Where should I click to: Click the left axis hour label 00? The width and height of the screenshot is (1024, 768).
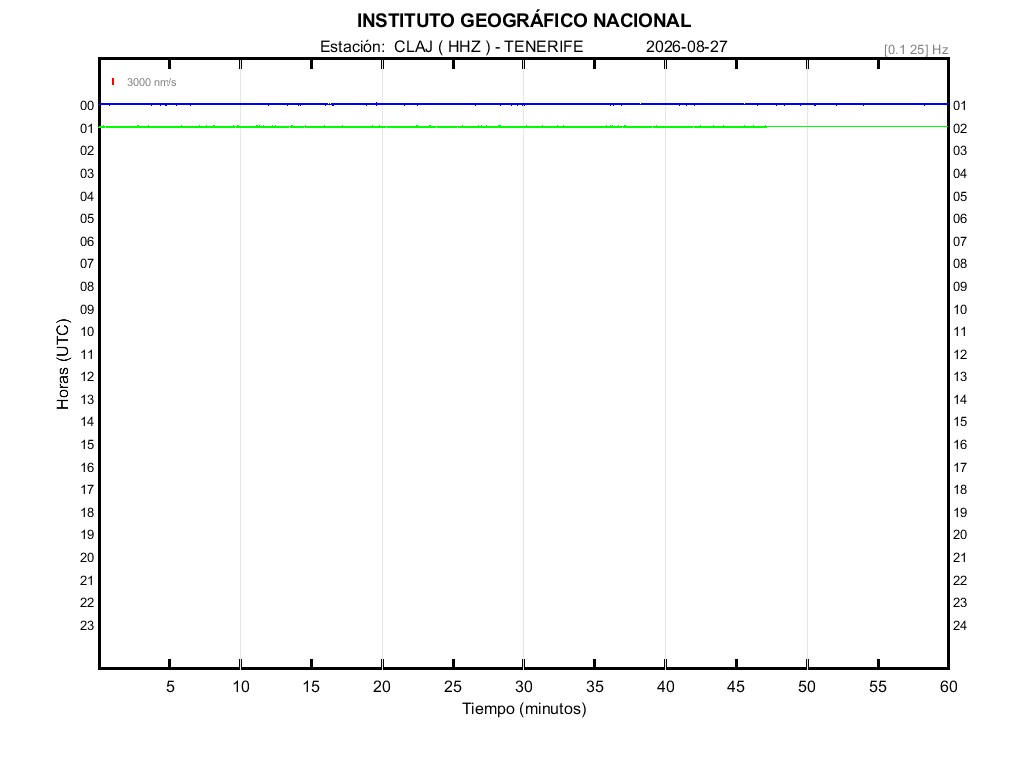[87, 106]
